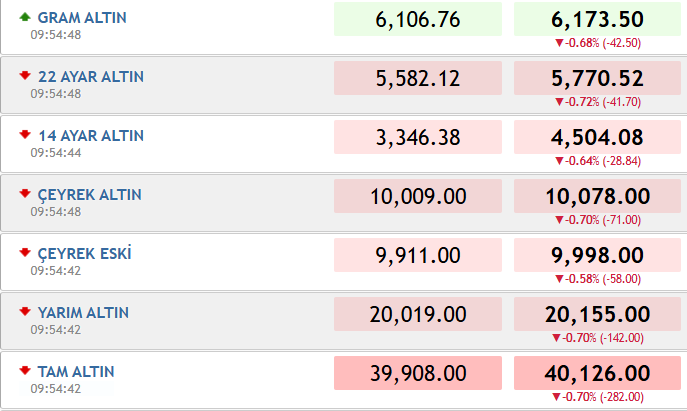Click red down arrow beside 14 AYAR ALTIN
This screenshot has width=687, height=411.
pyautogui.click(x=25, y=135)
